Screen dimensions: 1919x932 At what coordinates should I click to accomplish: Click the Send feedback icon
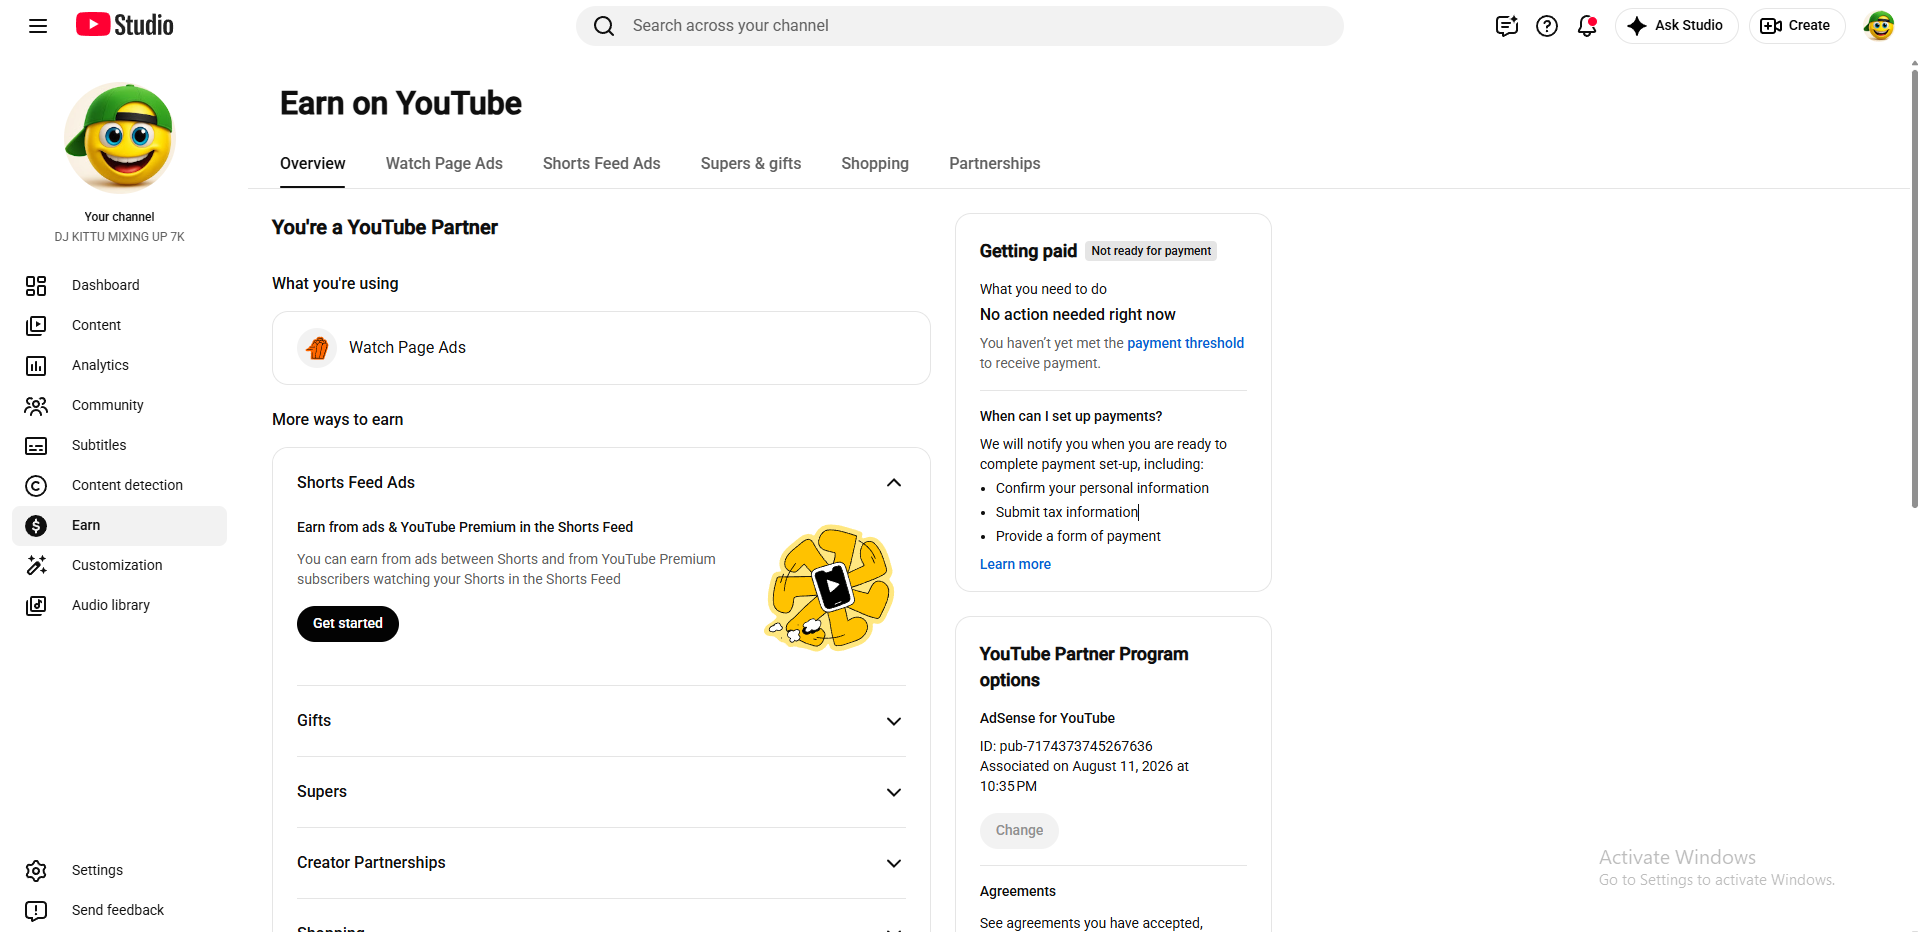pos(36,911)
